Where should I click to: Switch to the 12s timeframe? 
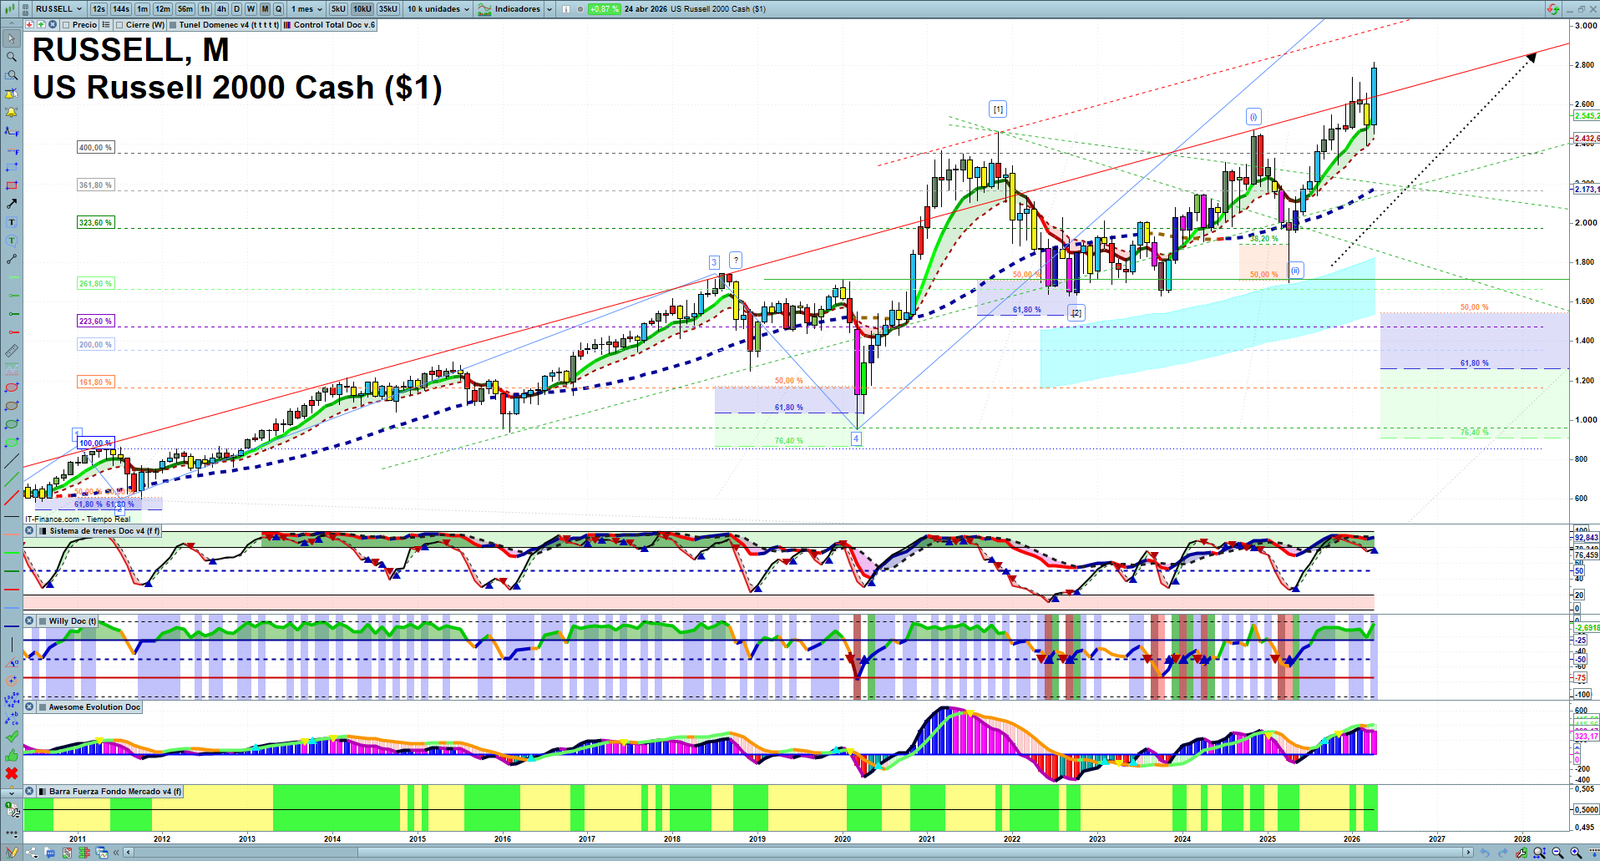tap(98, 9)
